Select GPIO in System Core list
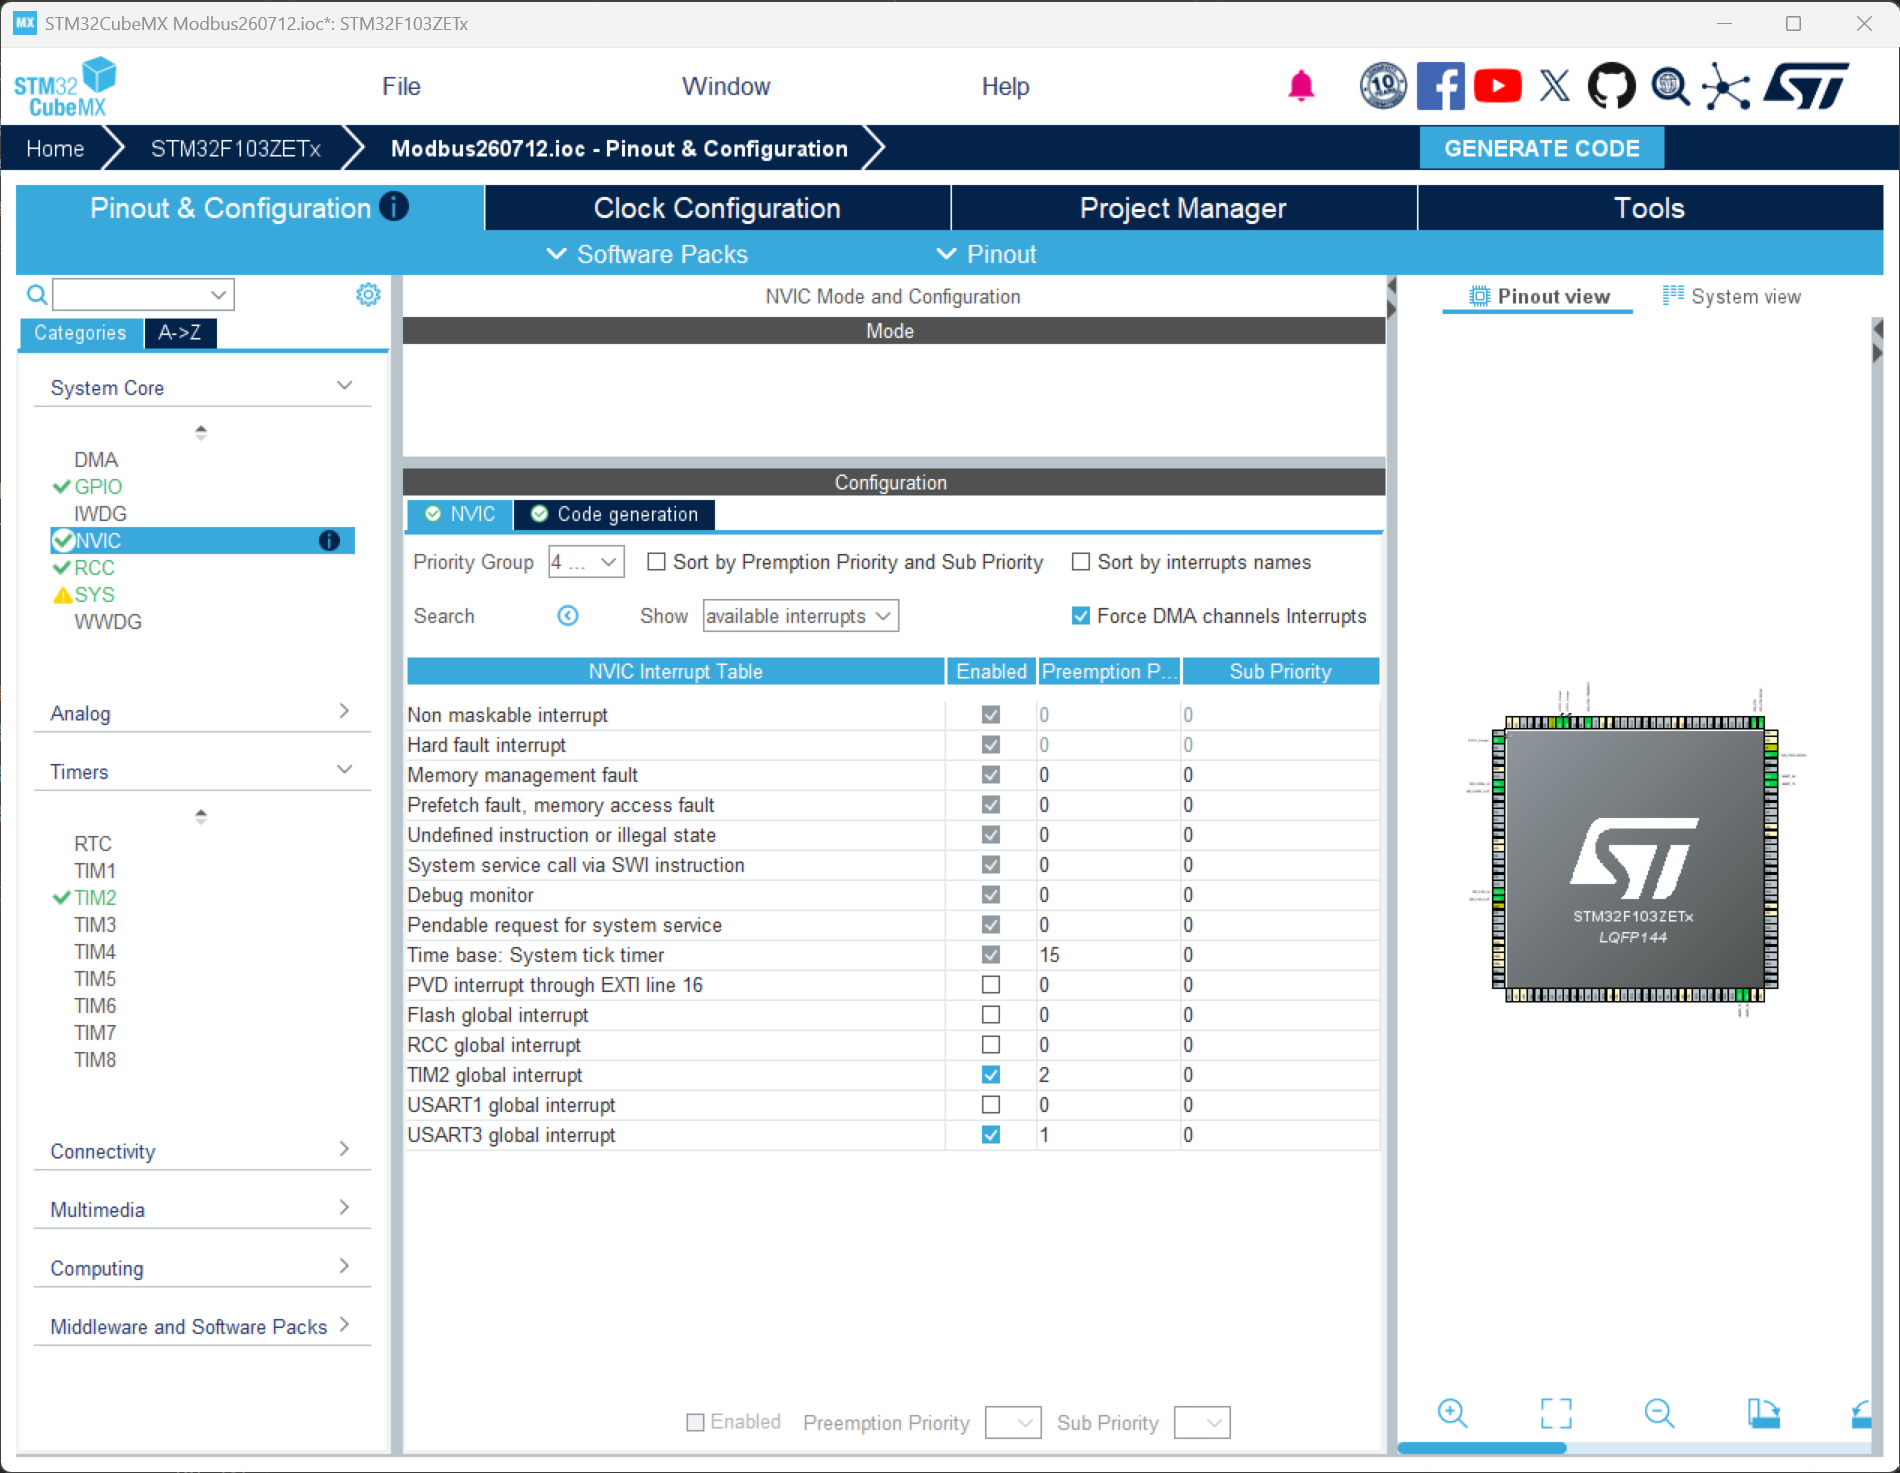Screen dimensions: 1900x1473 pyautogui.click(x=98, y=487)
